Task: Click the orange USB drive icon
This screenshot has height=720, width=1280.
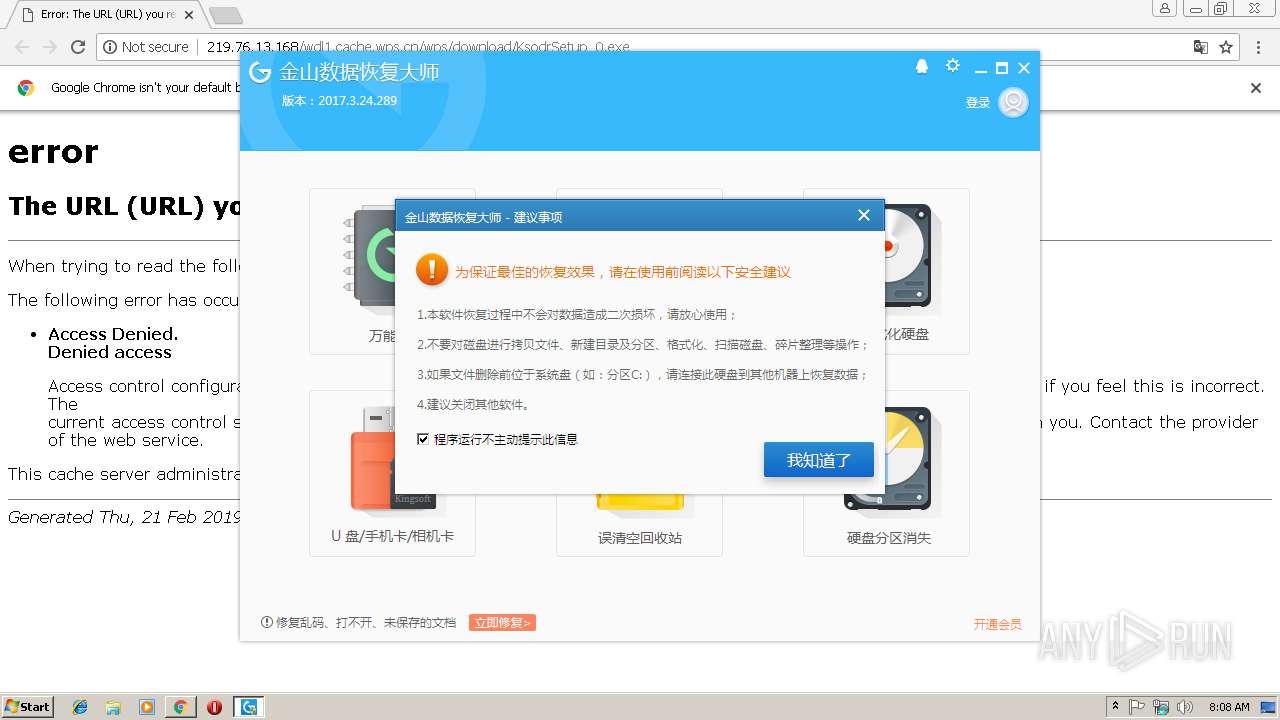Action: point(392,458)
